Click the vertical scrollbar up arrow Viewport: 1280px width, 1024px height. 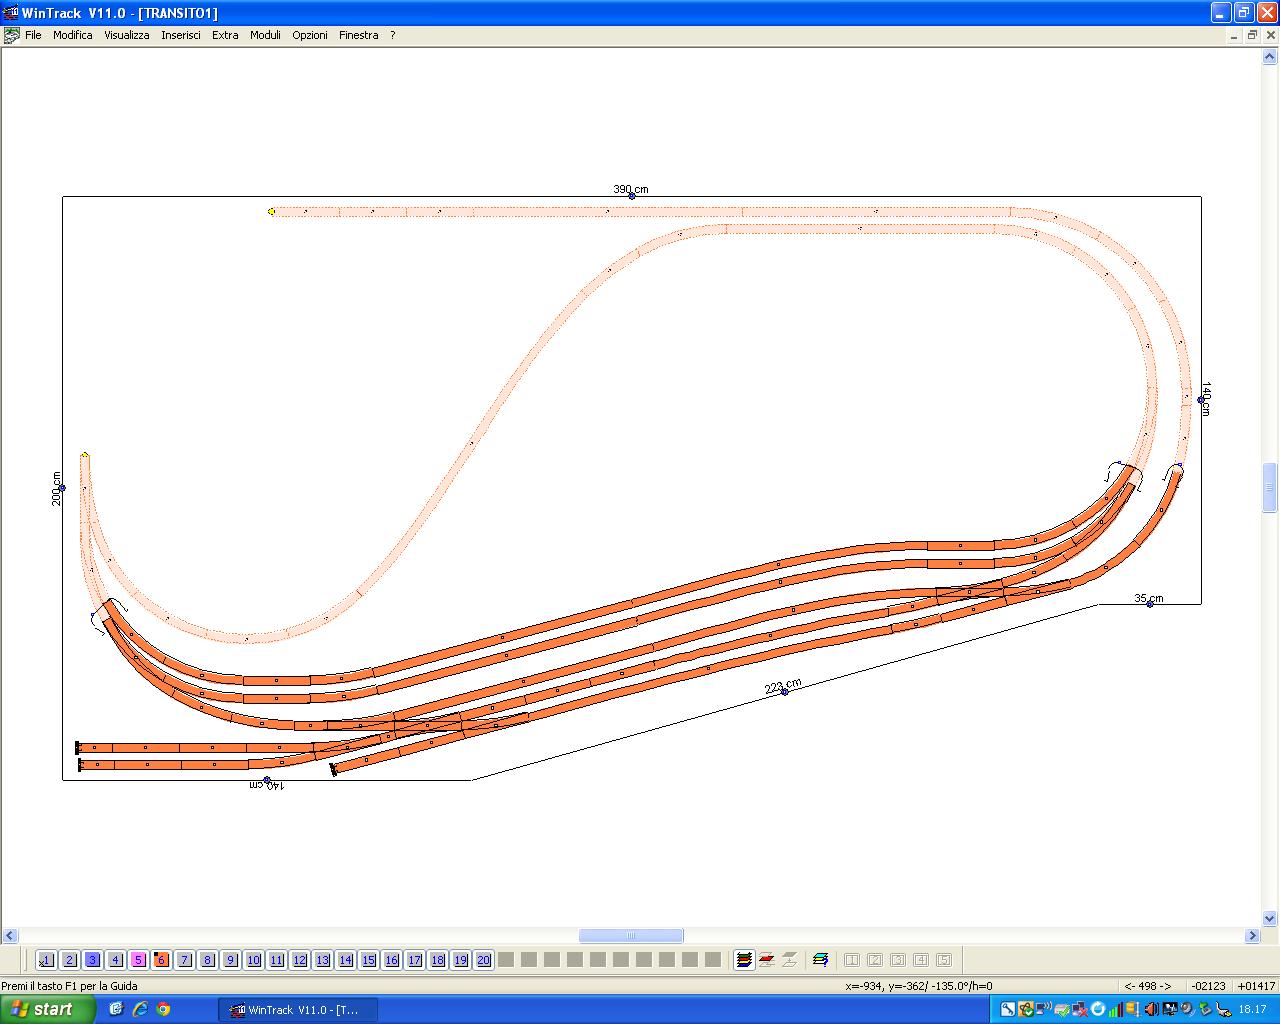pyautogui.click(x=1271, y=58)
